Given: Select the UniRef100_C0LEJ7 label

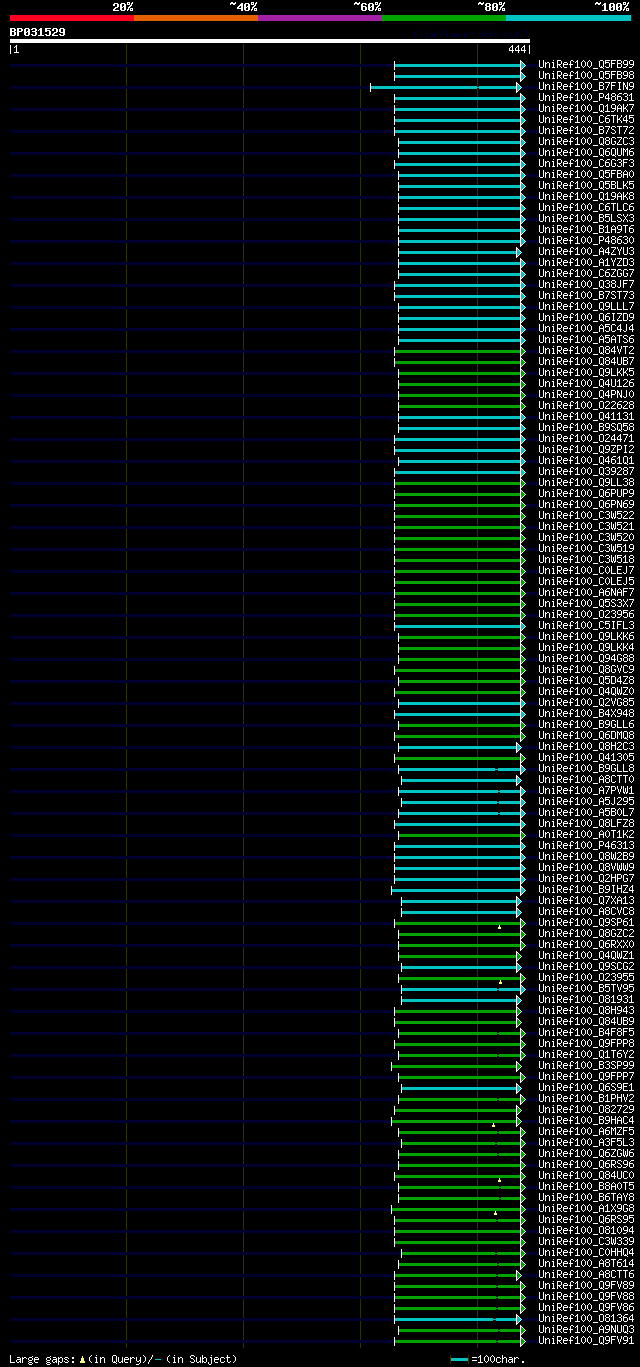Looking at the screenshot, I should (x=586, y=570).
